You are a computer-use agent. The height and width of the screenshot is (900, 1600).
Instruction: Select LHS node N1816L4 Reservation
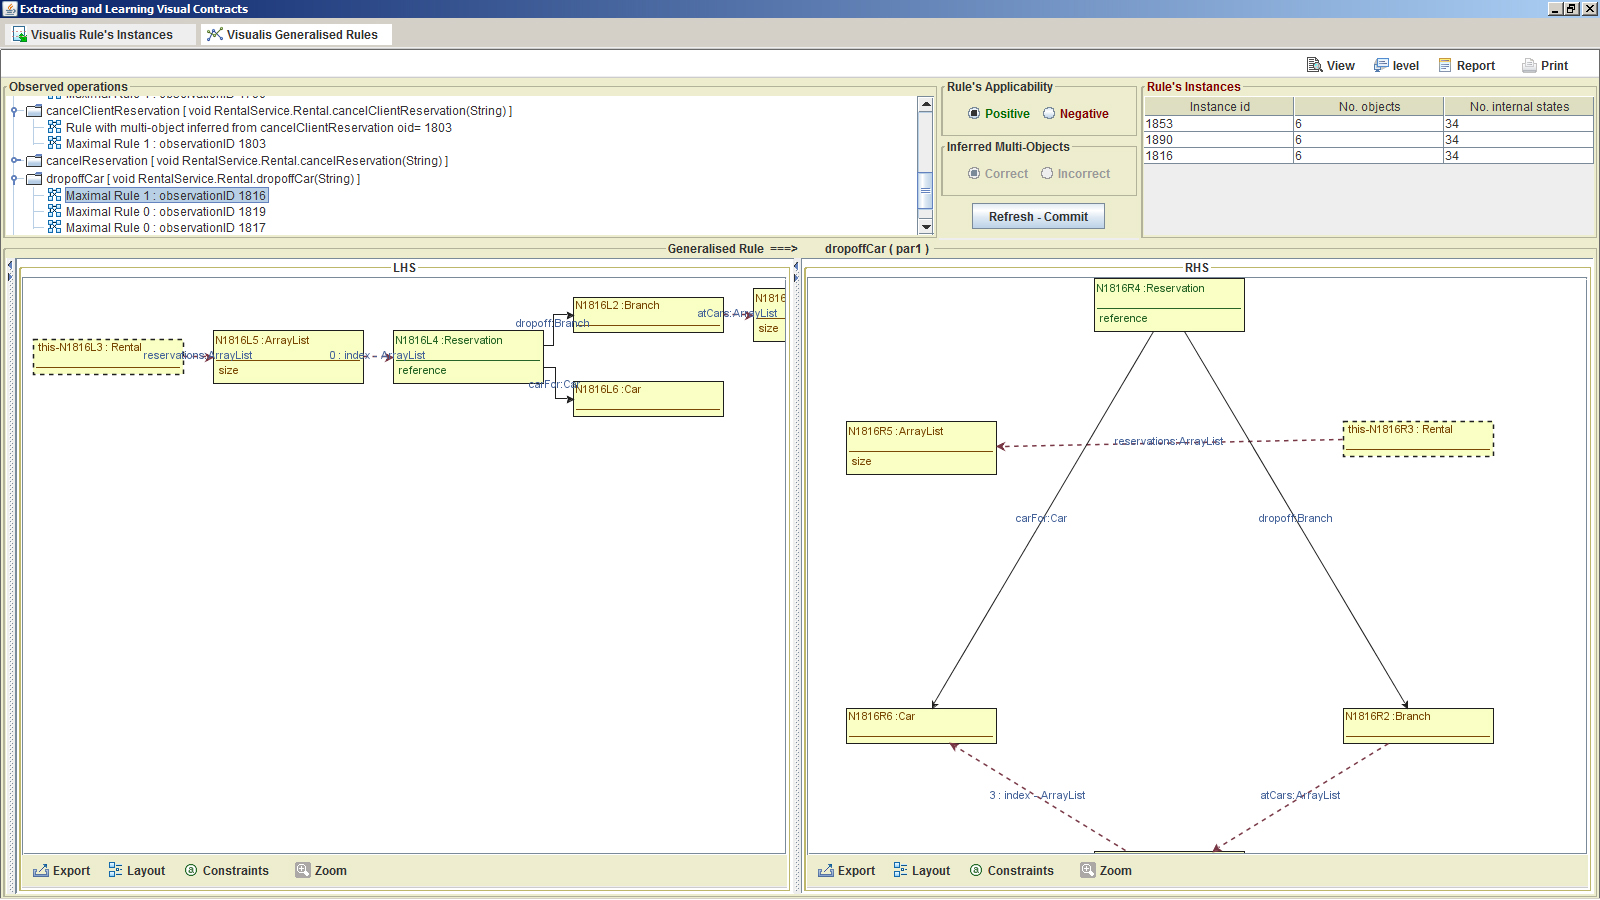[468, 357]
